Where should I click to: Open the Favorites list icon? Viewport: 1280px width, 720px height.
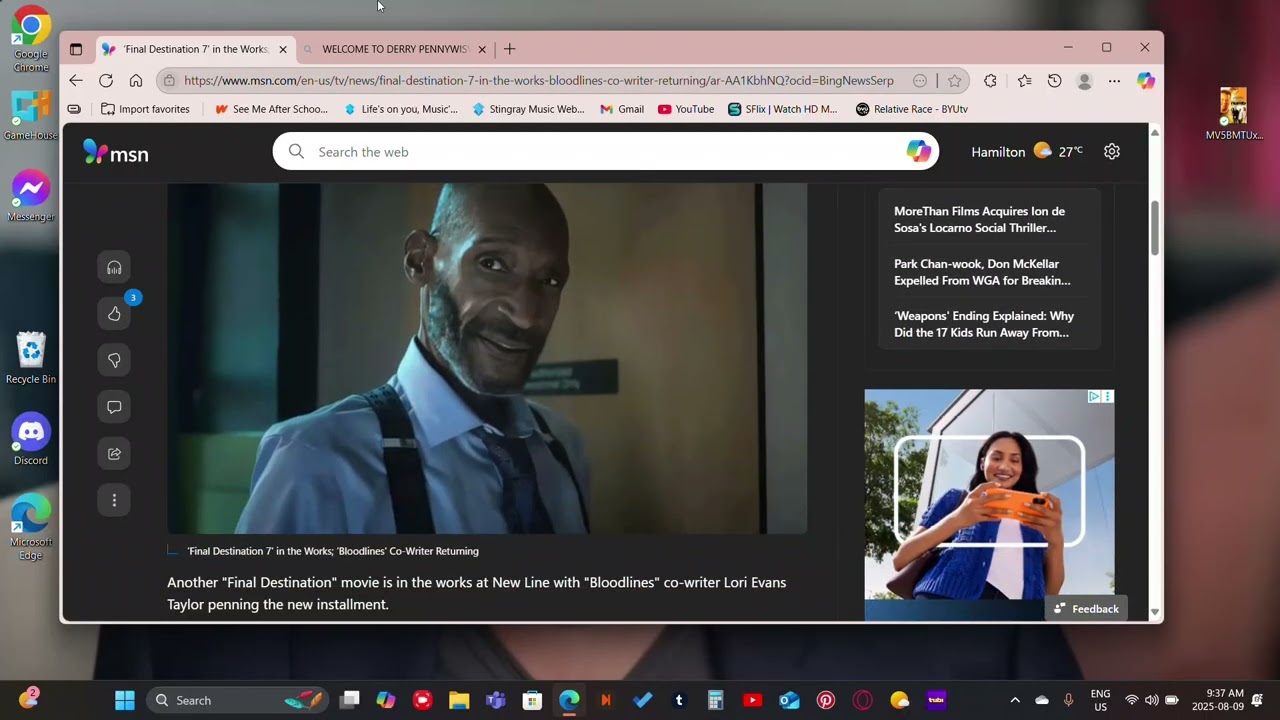(x=1024, y=81)
